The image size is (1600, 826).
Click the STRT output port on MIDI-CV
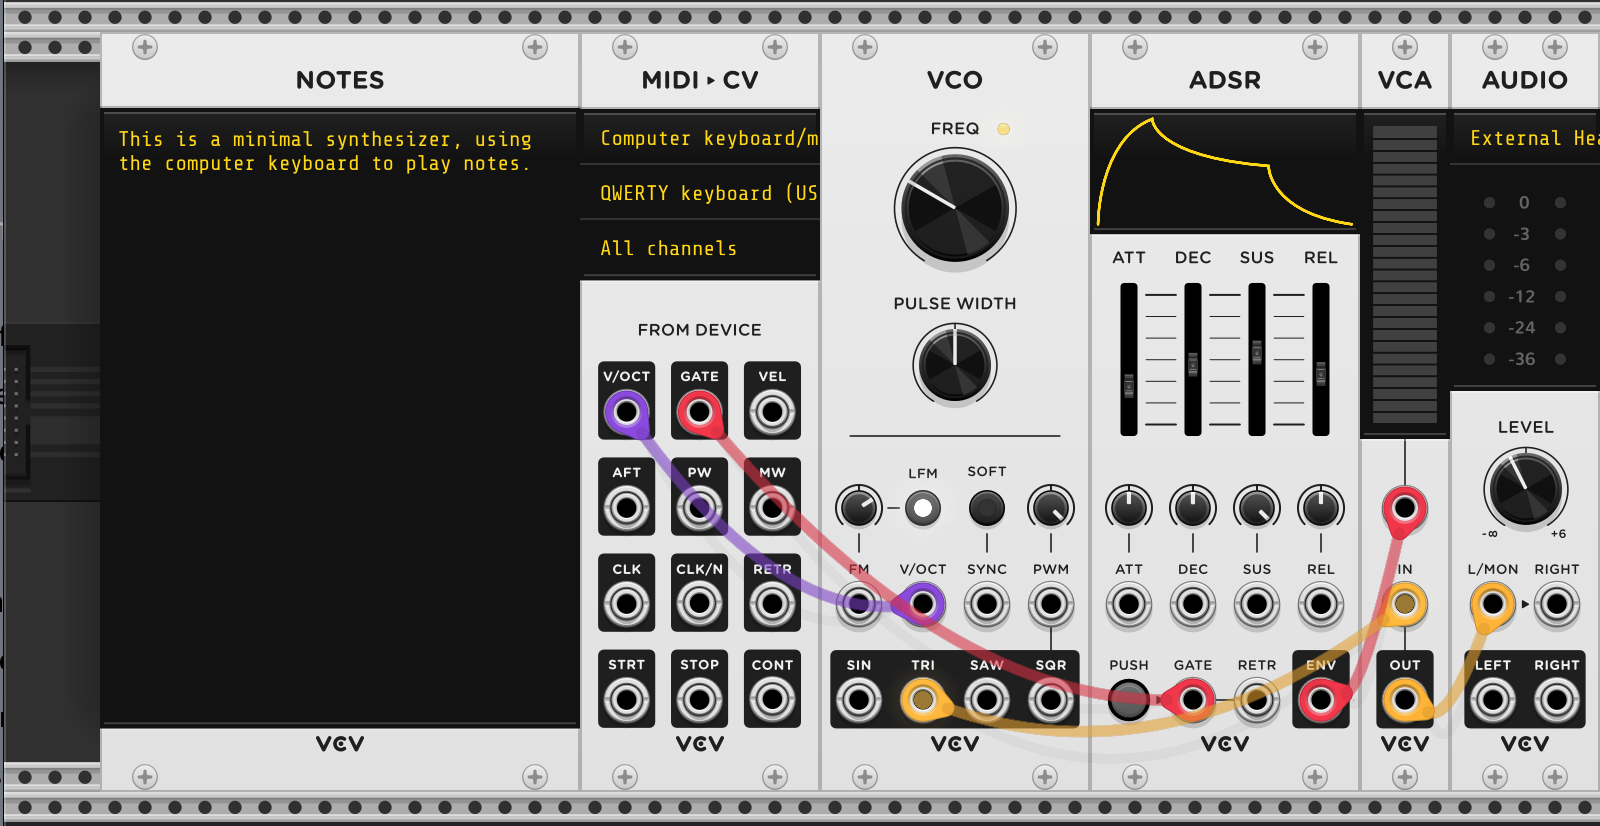click(626, 700)
